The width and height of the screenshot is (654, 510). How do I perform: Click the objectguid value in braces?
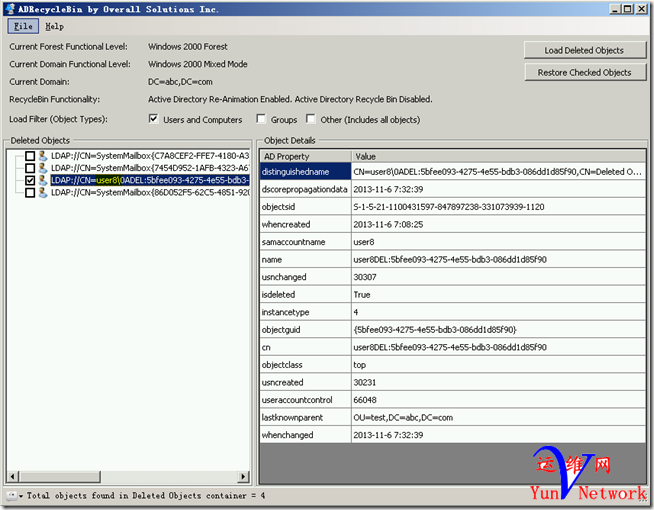tap(498, 329)
